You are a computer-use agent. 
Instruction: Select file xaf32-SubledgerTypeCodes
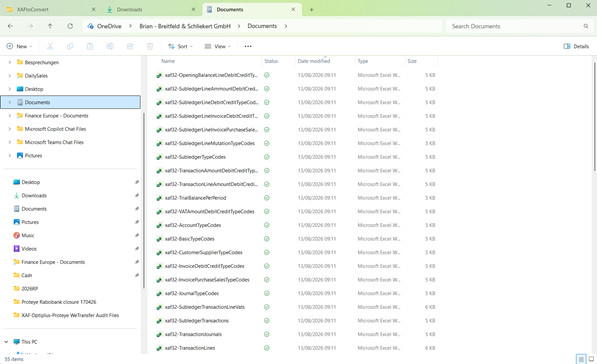click(195, 157)
